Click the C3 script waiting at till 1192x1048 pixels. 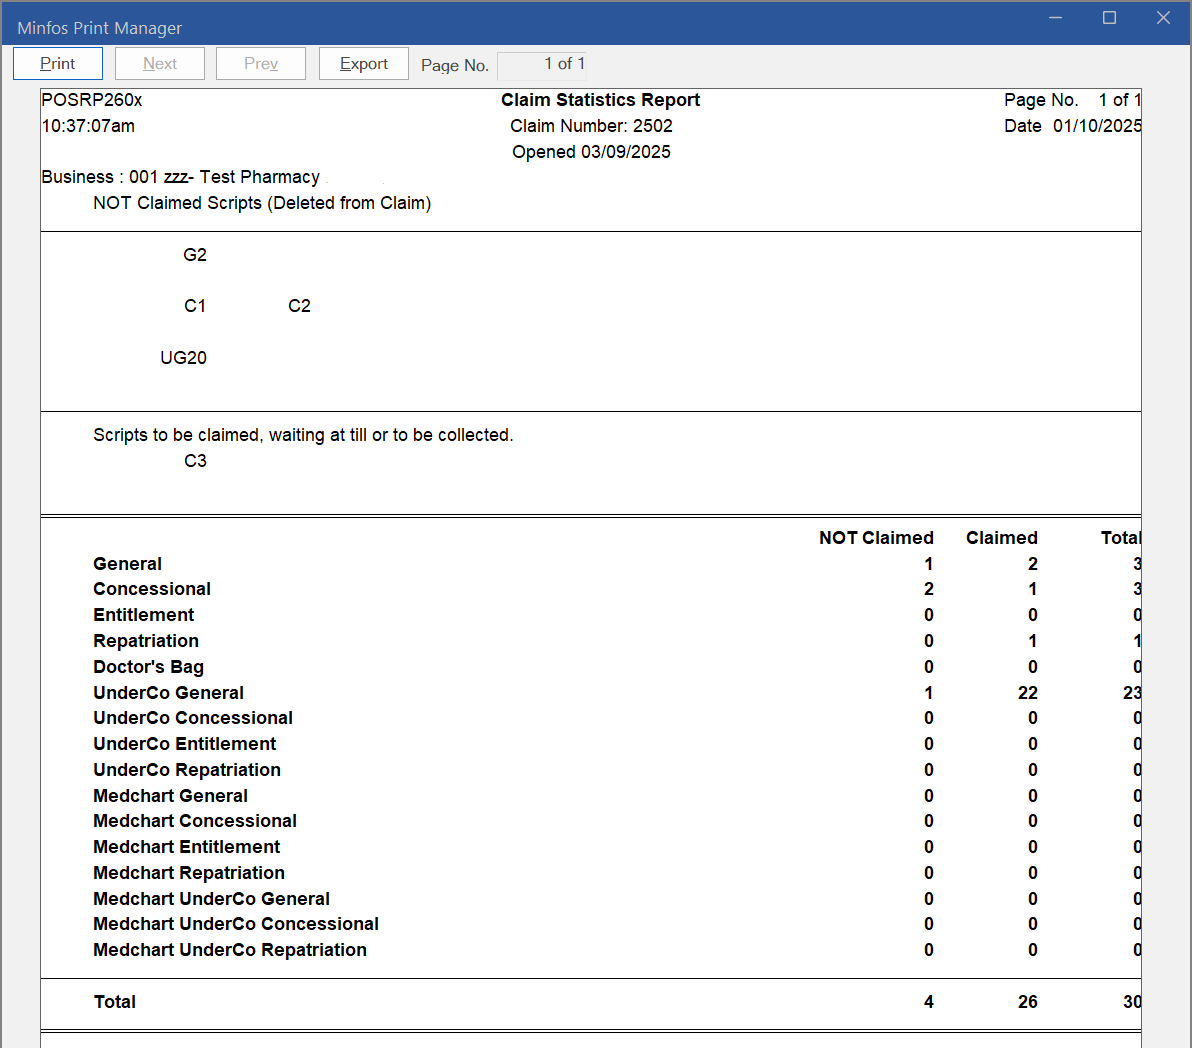[x=195, y=461]
